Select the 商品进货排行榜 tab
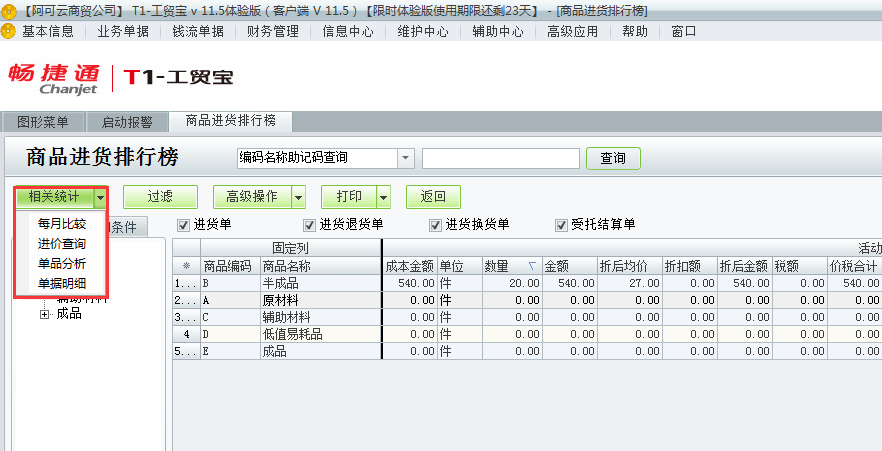This screenshot has height=451, width=882. tap(231, 121)
